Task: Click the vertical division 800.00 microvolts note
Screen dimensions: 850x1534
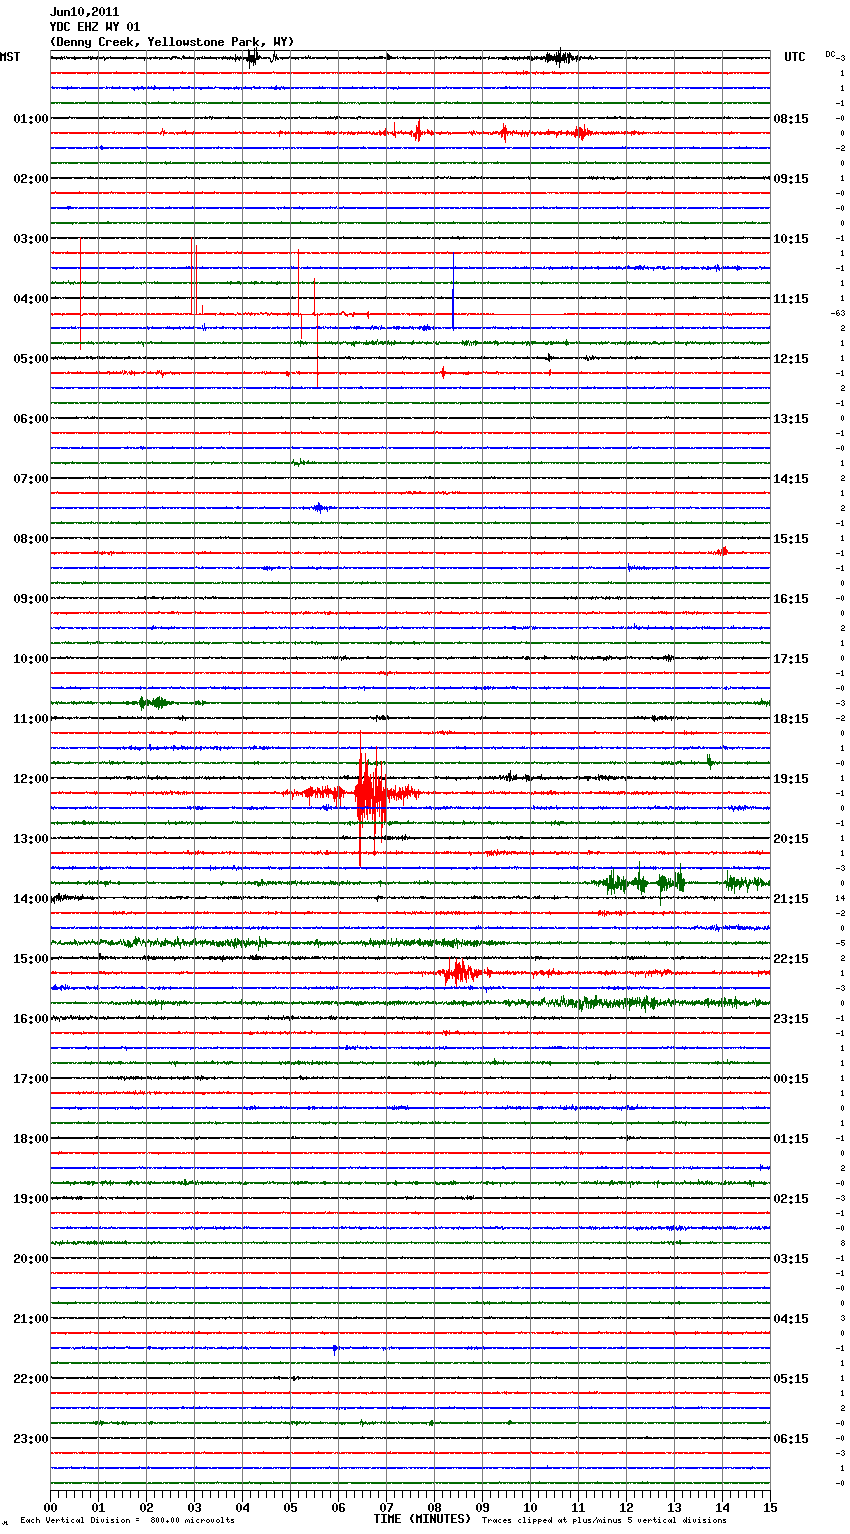Action: click(x=127, y=1520)
